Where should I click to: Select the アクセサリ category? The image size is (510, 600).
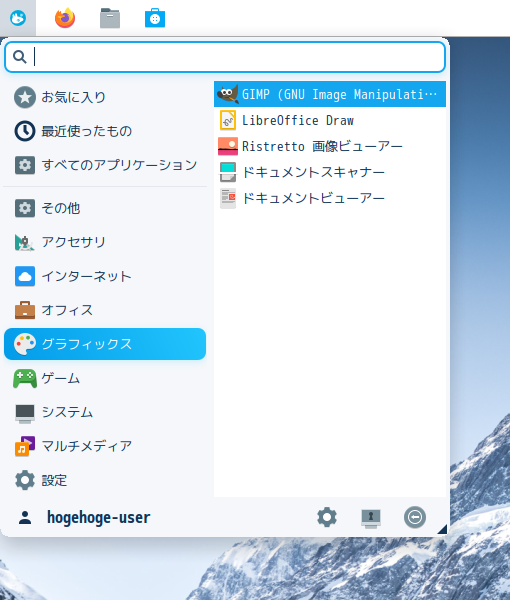coord(105,242)
